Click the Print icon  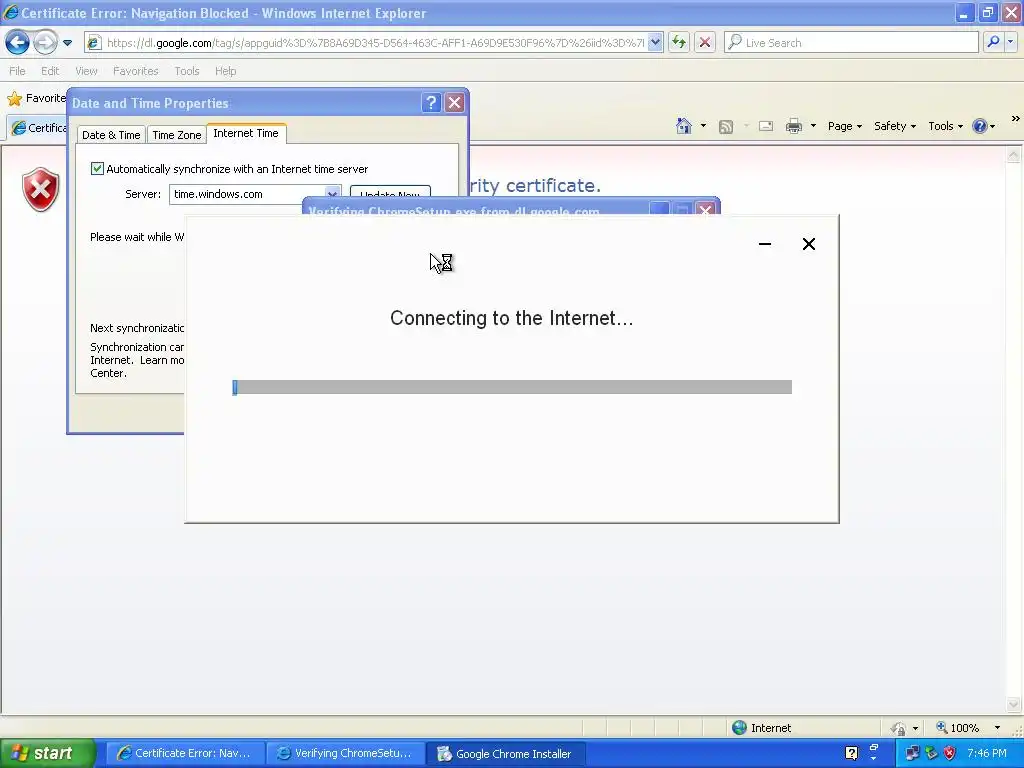(793, 126)
